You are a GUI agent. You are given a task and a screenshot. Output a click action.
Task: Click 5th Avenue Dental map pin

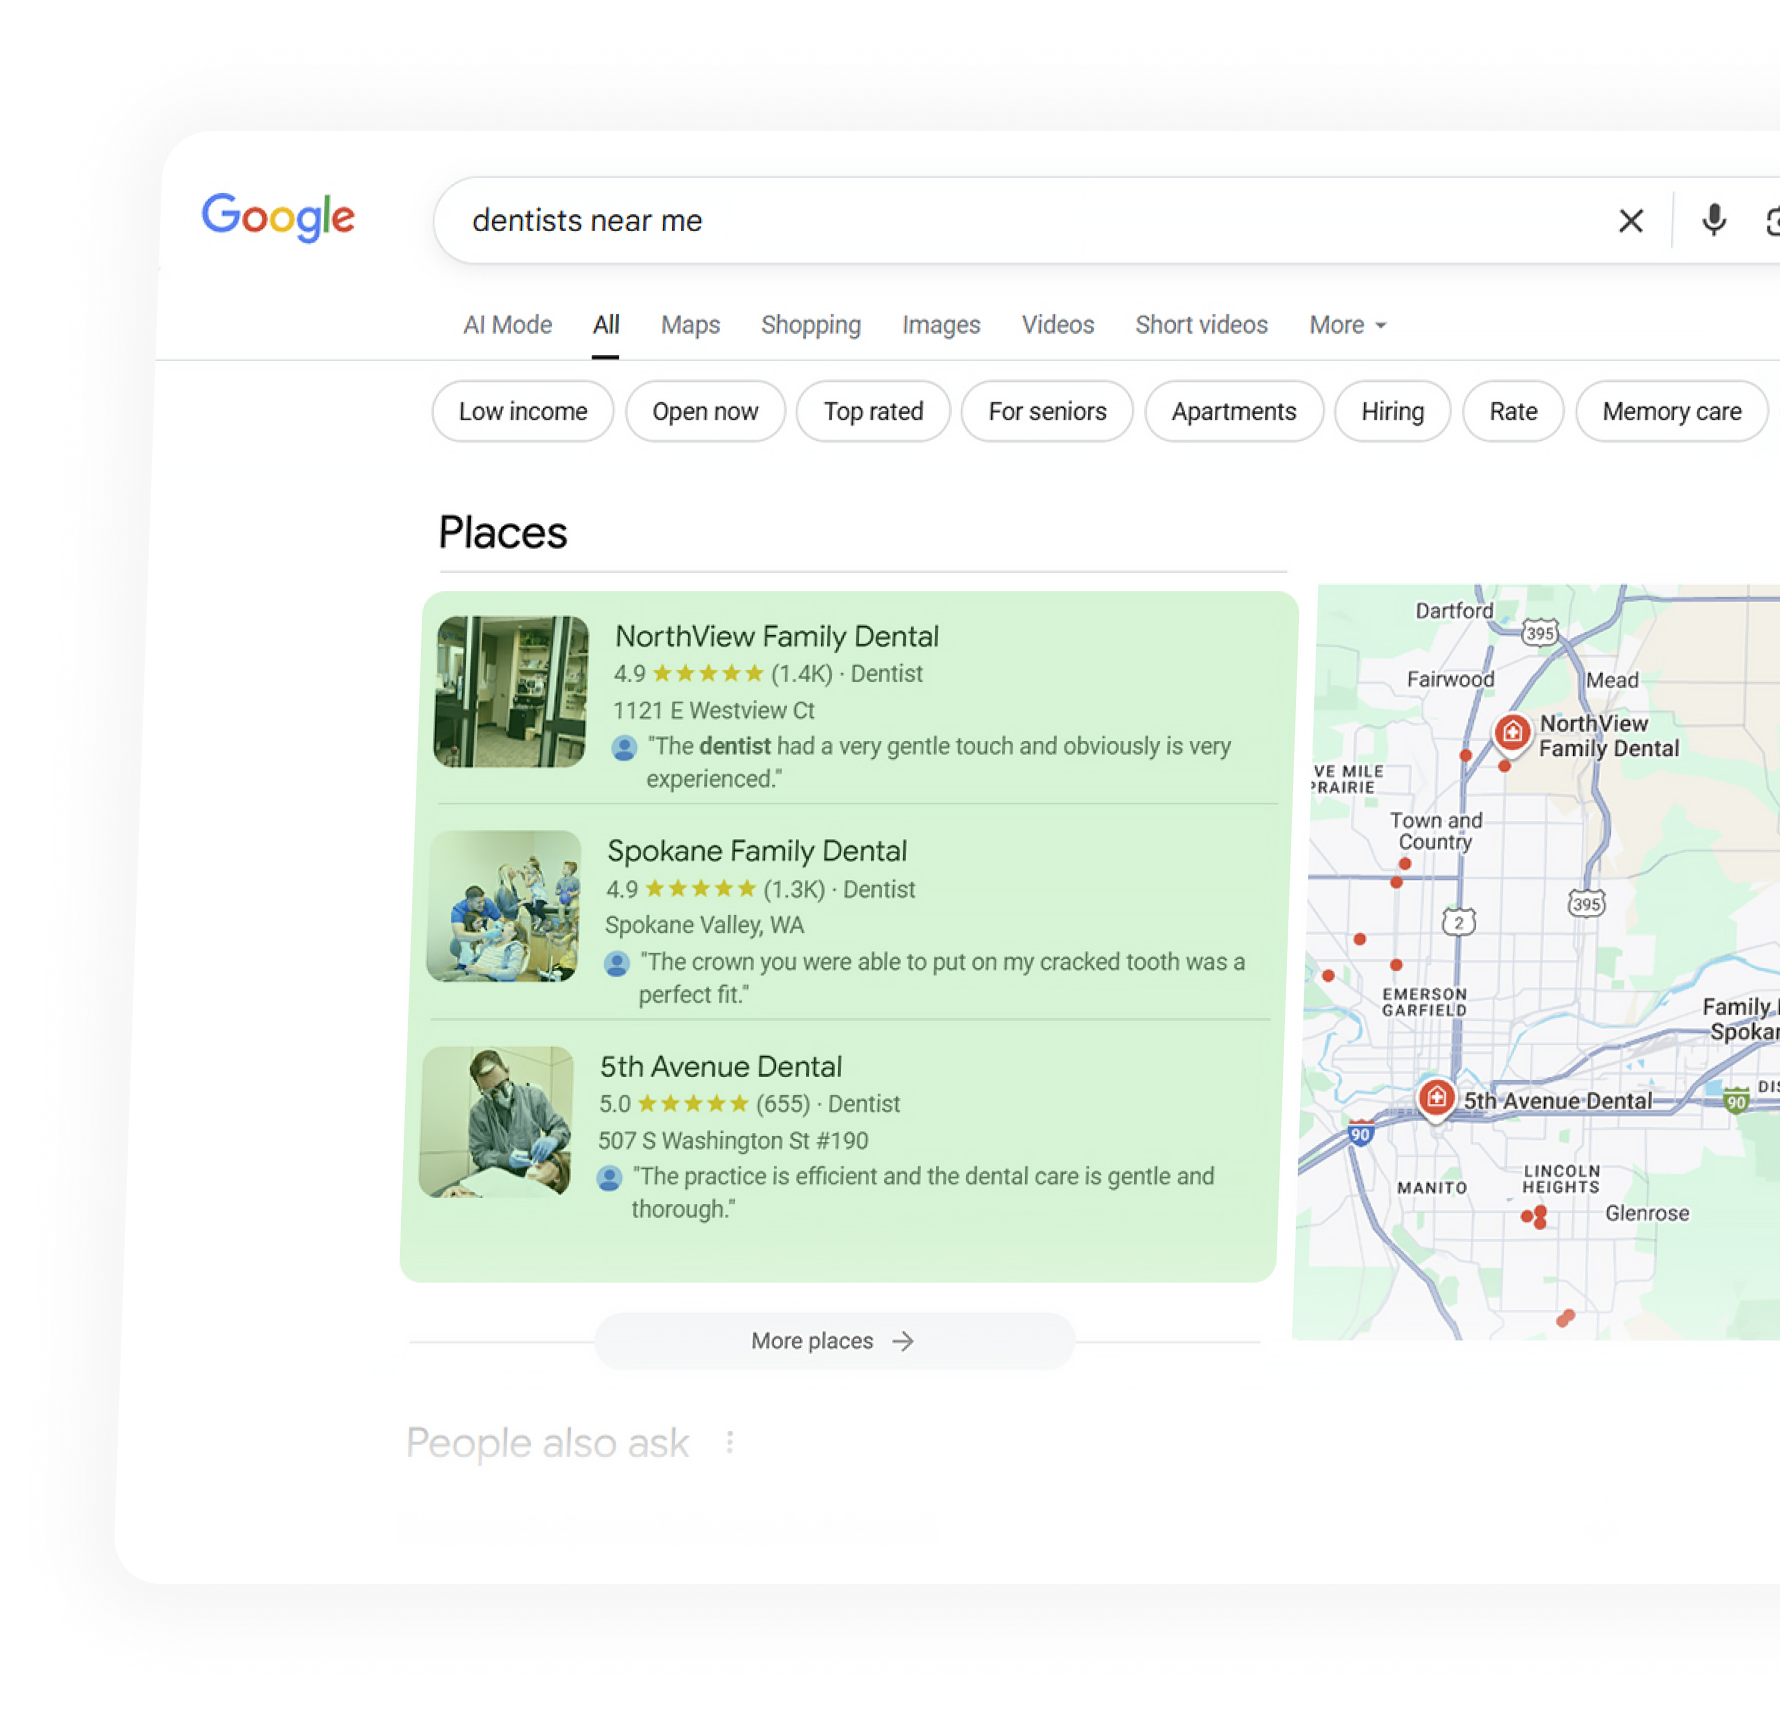[x=1436, y=1098]
